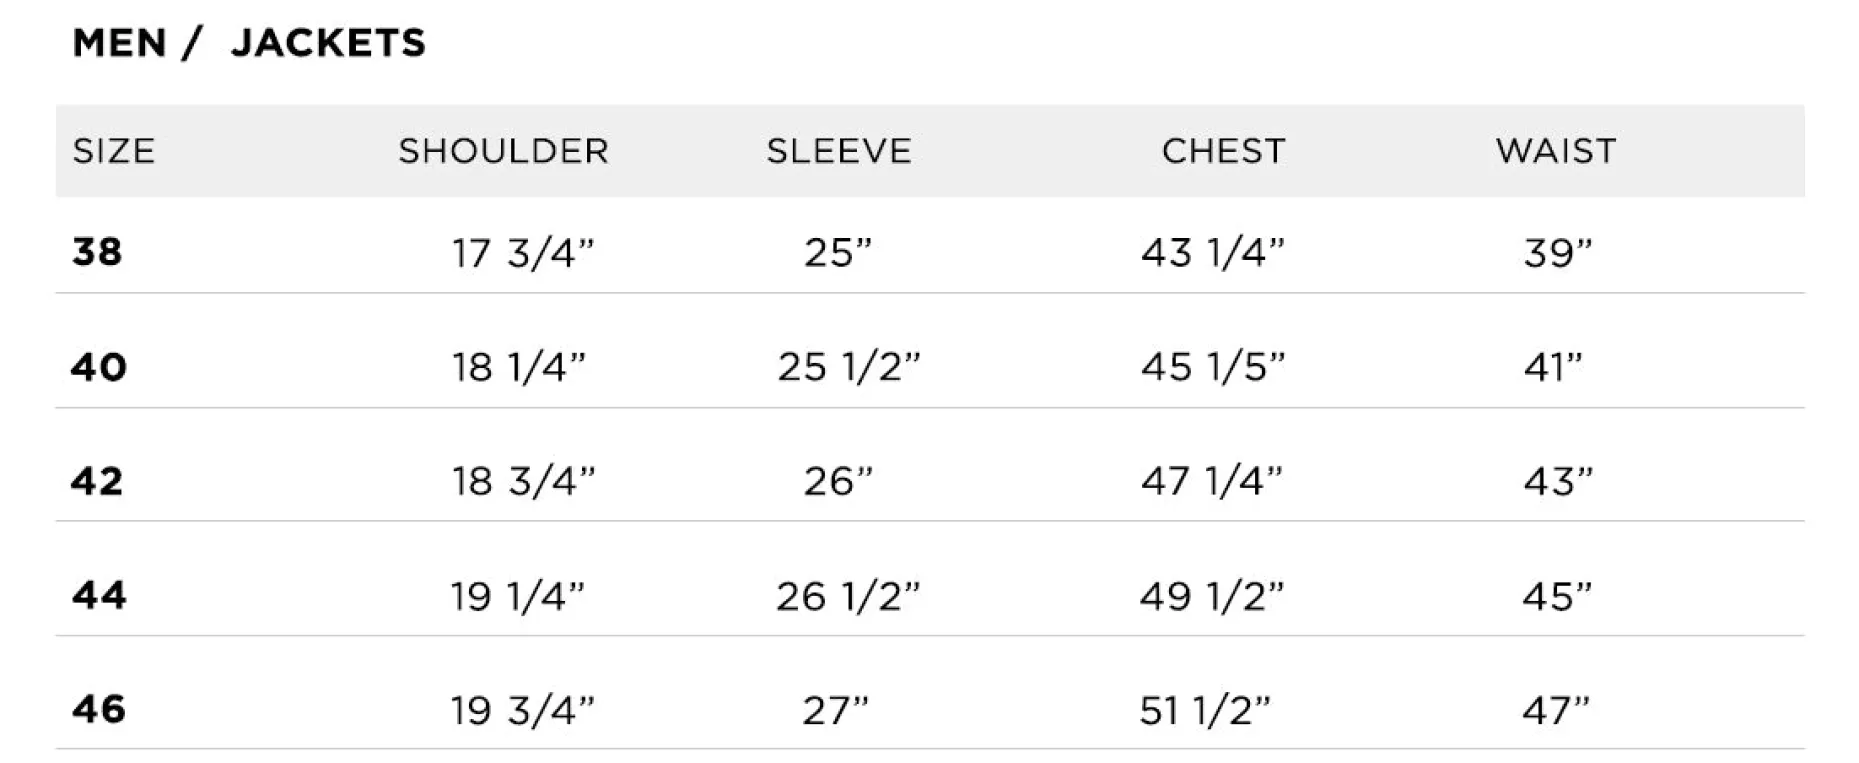Select the 27" sleeve measurement
Viewport: 1859px width, 763px height.
[836, 711]
